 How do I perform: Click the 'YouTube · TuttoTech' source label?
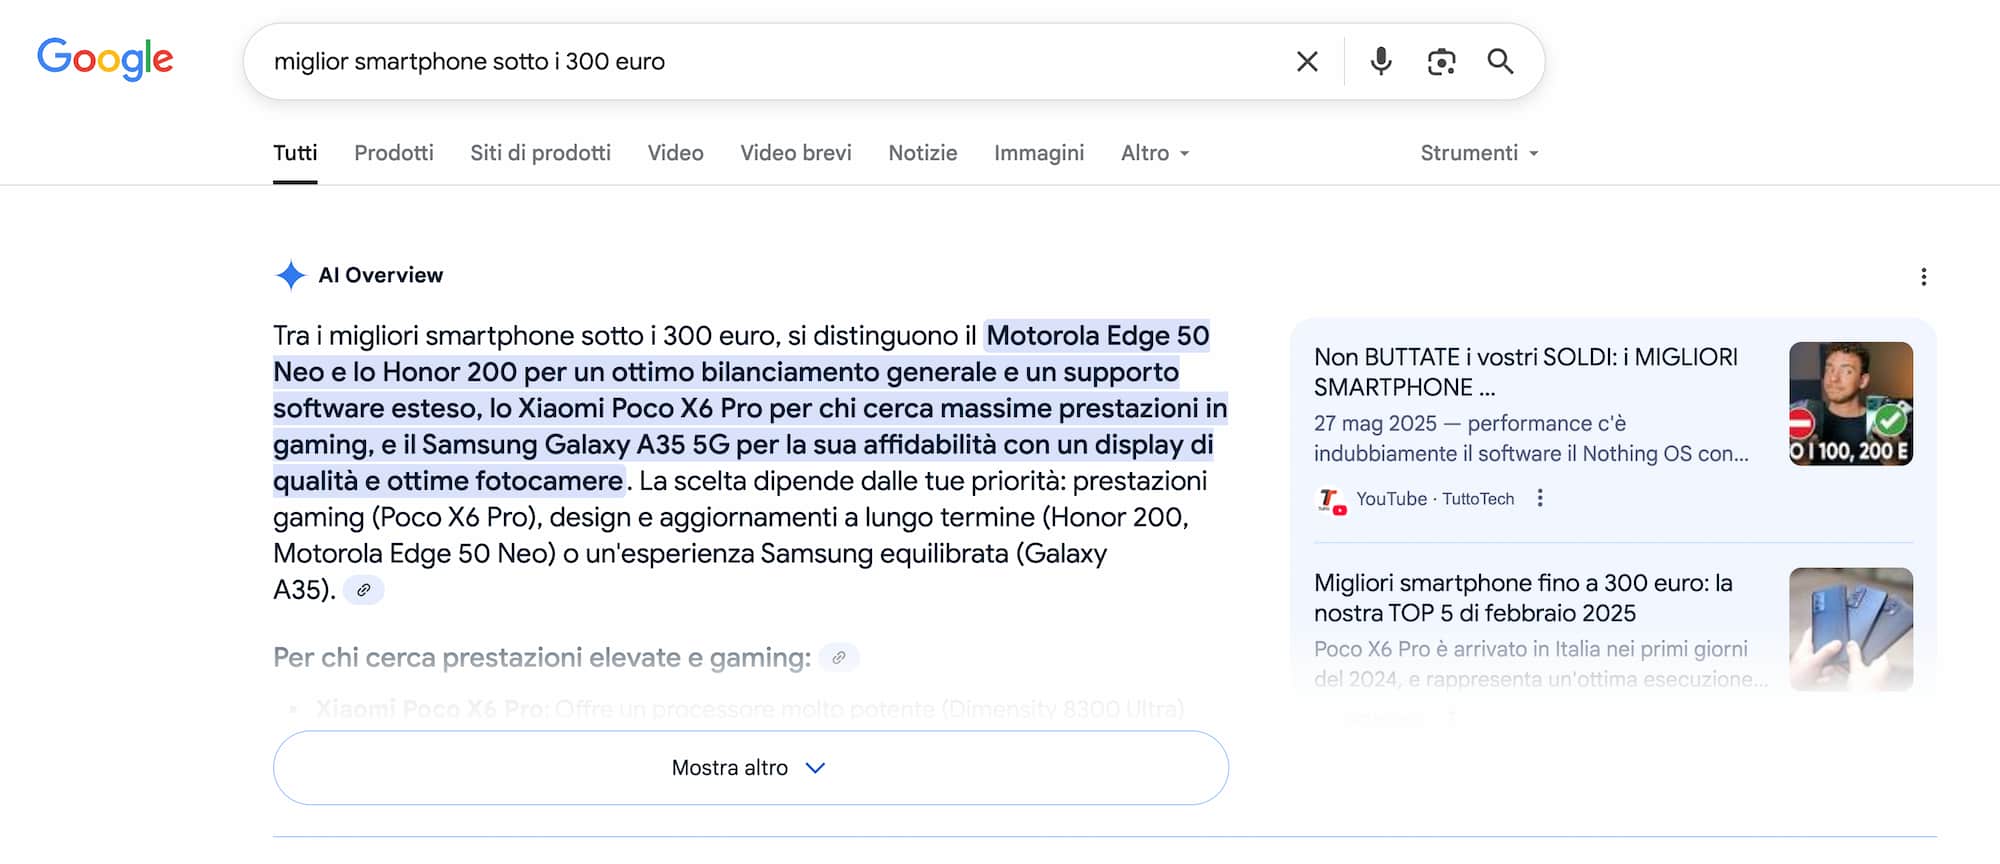1435,499
